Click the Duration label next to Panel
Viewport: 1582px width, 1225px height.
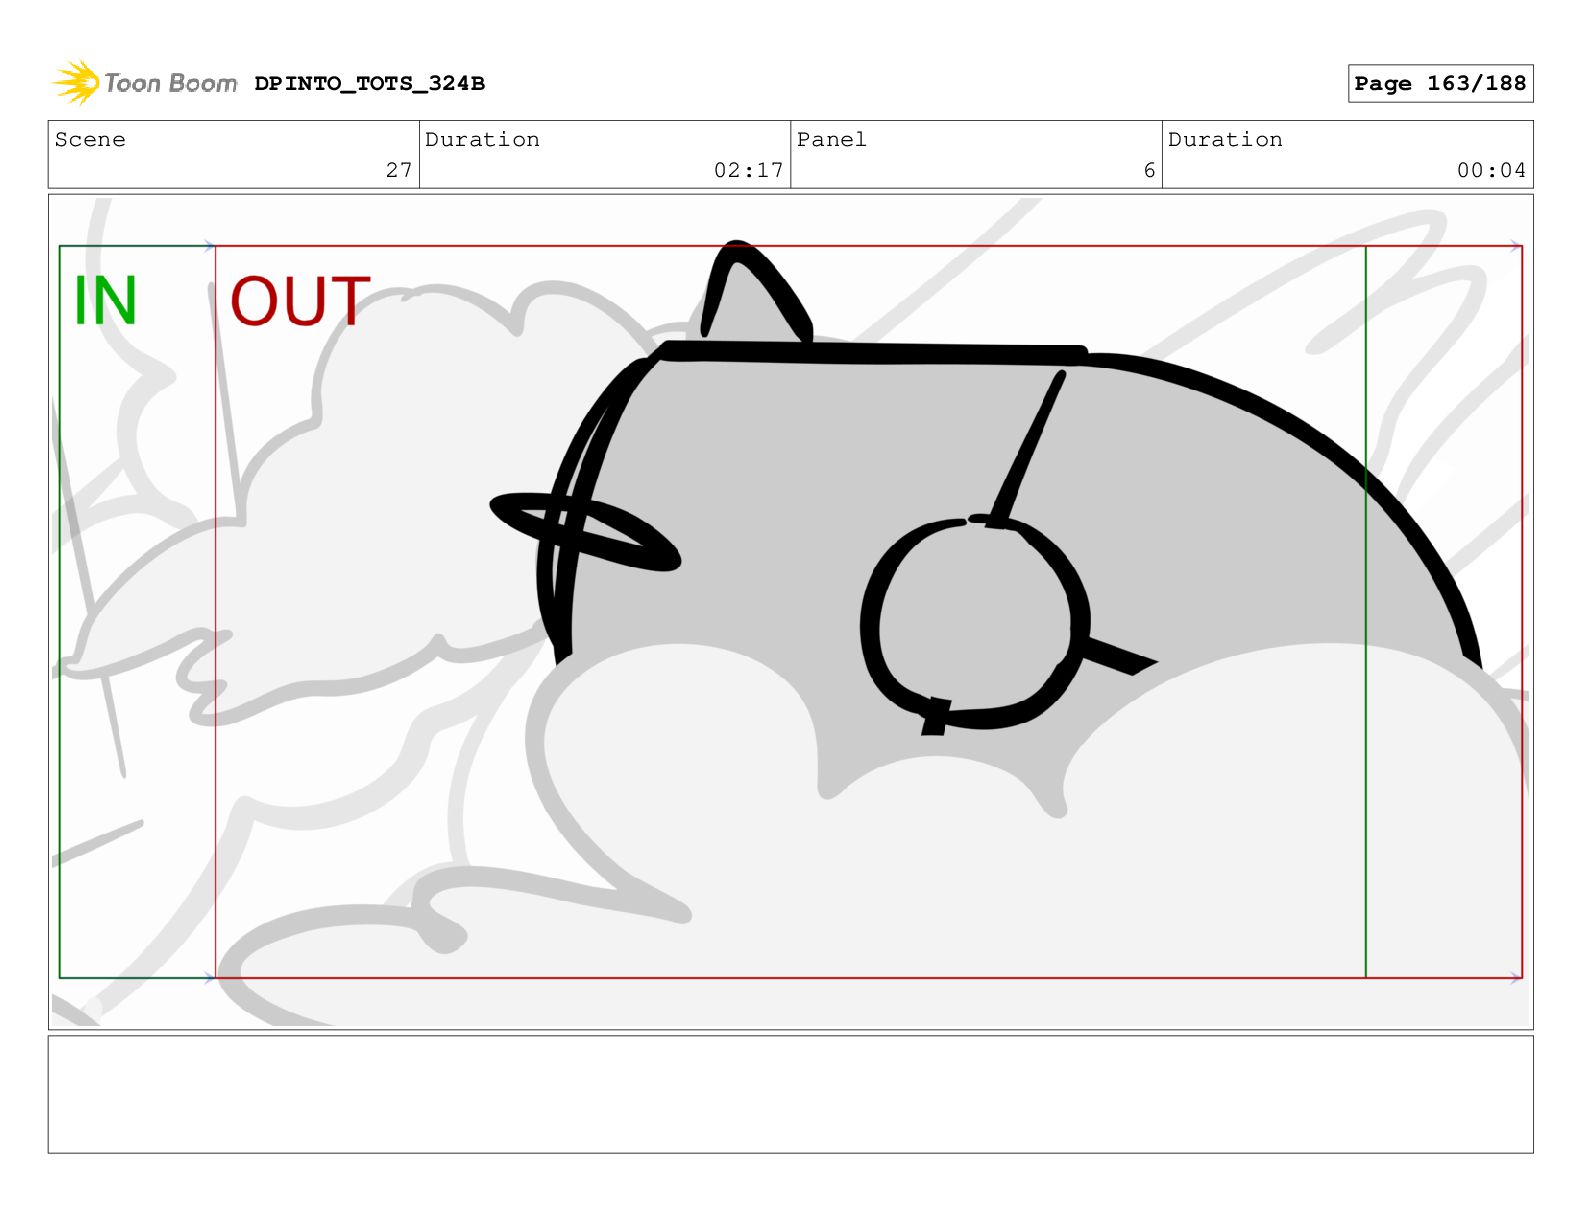click(1225, 140)
